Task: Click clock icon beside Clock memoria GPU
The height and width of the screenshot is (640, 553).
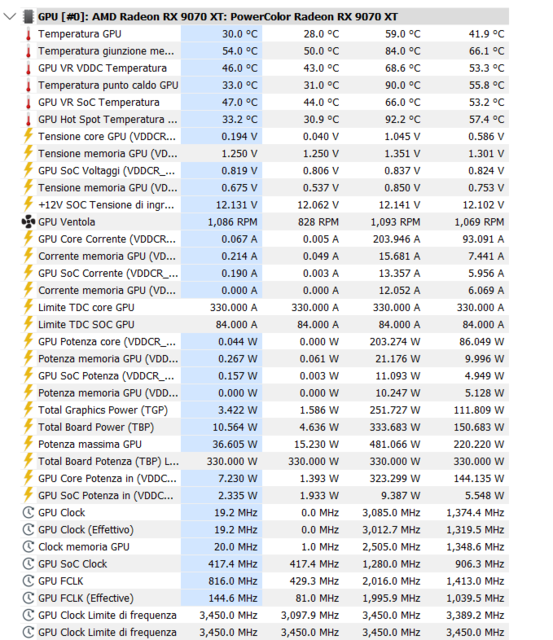Action: 28,547
